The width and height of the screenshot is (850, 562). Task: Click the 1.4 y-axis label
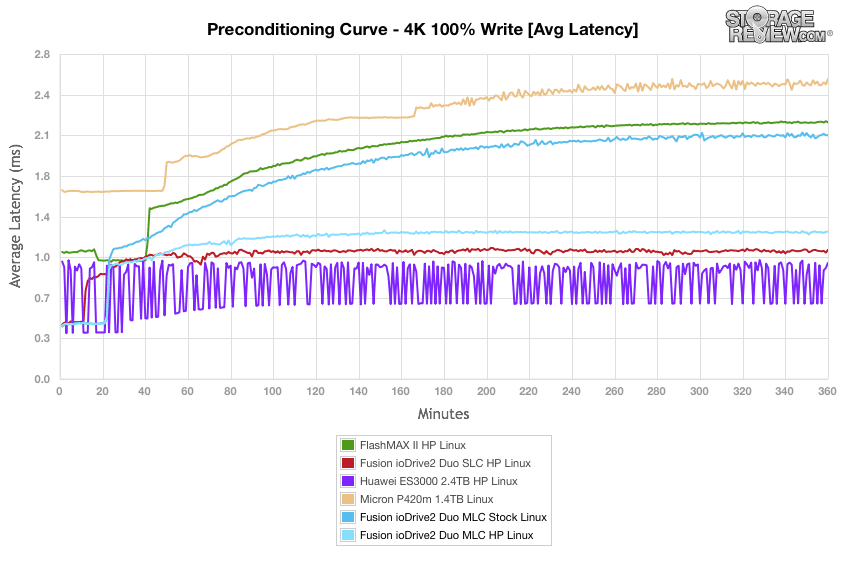pyautogui.click(x=42, y=217)
